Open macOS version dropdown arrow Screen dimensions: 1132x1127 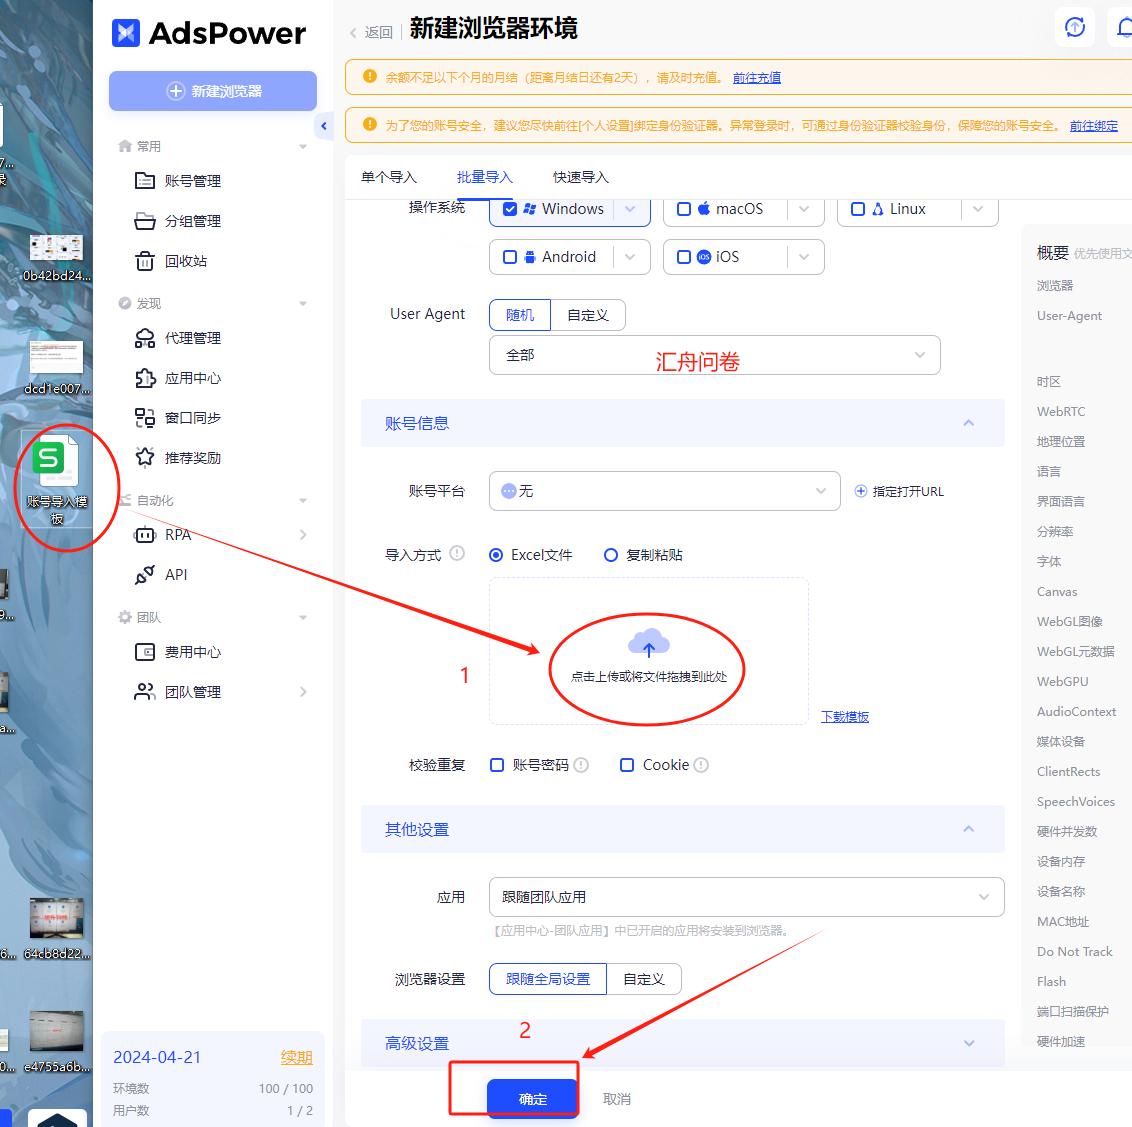point(804,209)
